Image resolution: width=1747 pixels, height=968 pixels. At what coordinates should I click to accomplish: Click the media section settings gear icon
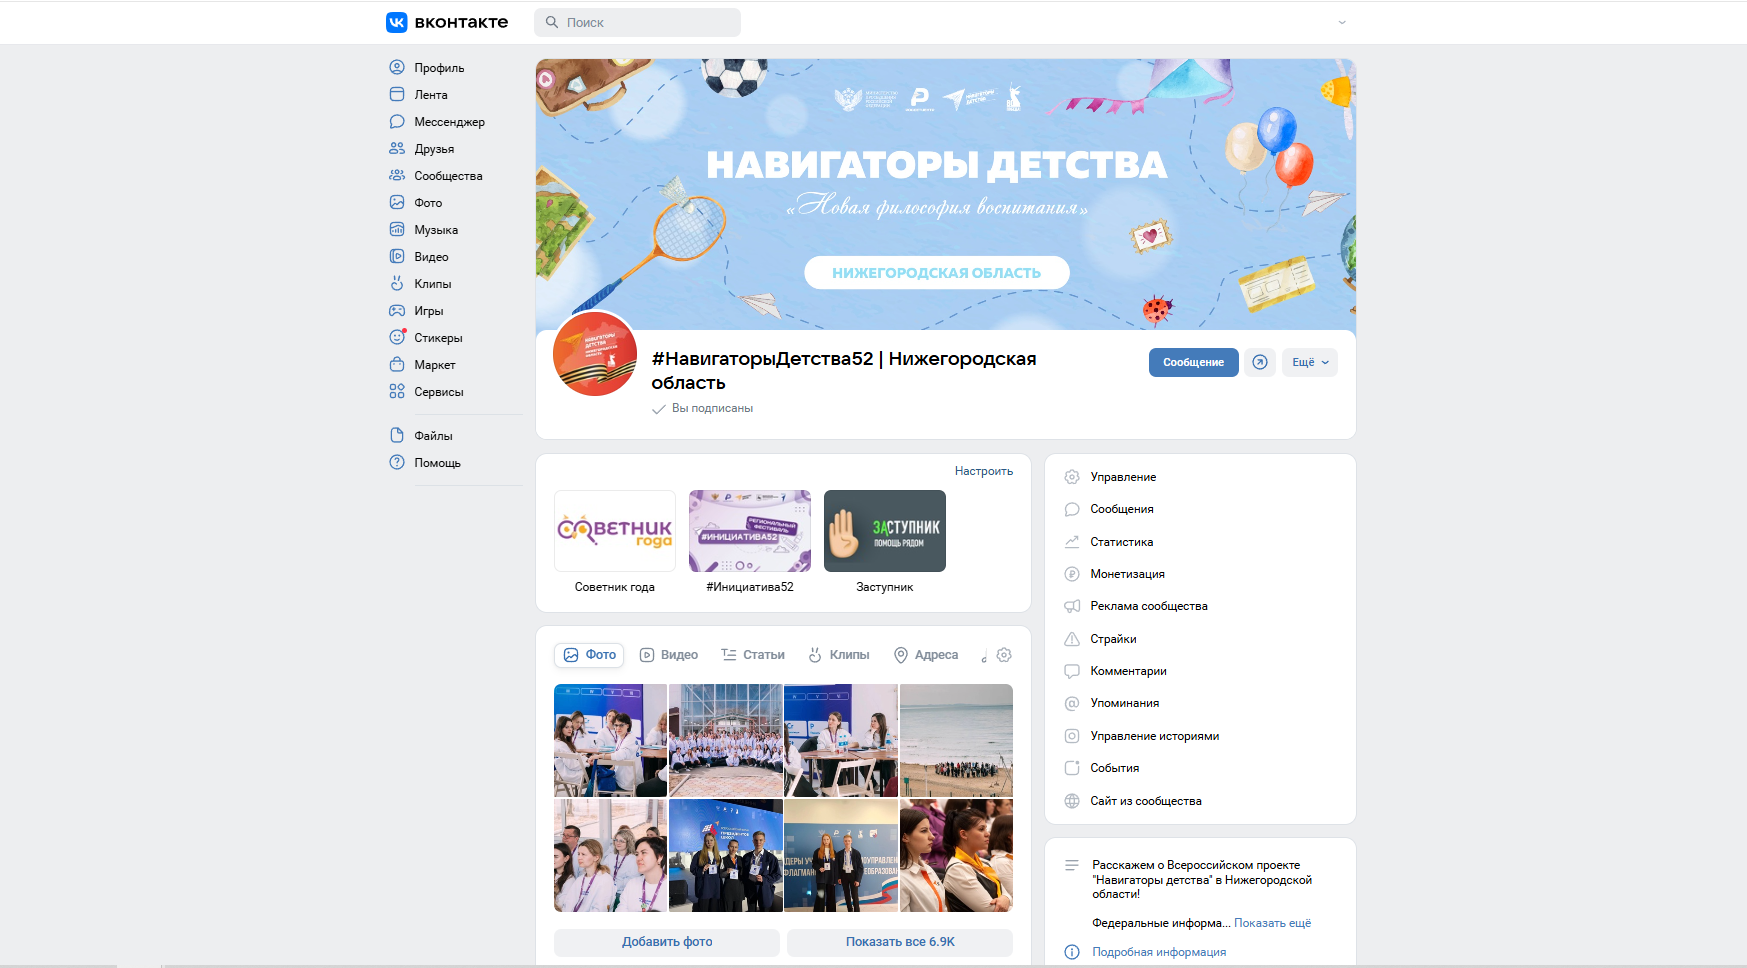1004,655
